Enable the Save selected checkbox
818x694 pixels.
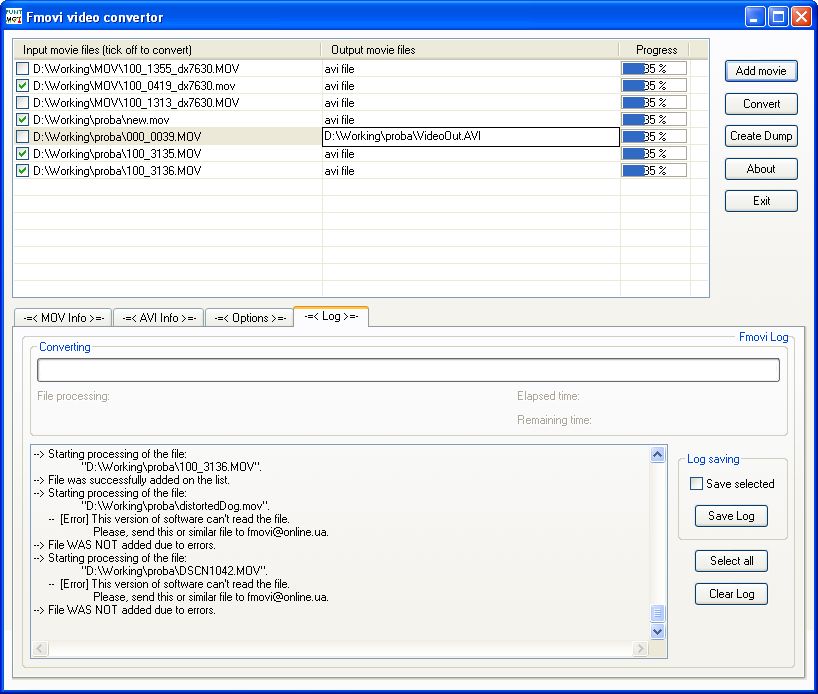697,484
